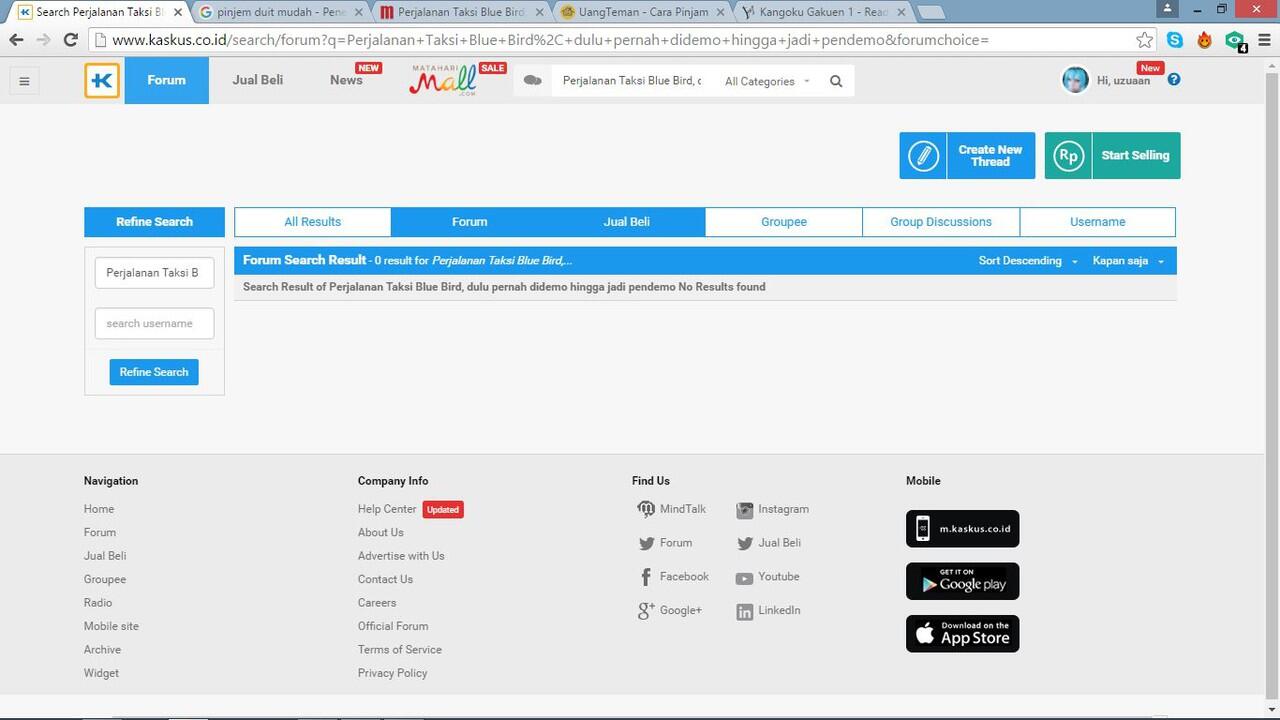Click the Twitter bird icon next to Forum
1280x720 pixels.
[x=646, y=544]
